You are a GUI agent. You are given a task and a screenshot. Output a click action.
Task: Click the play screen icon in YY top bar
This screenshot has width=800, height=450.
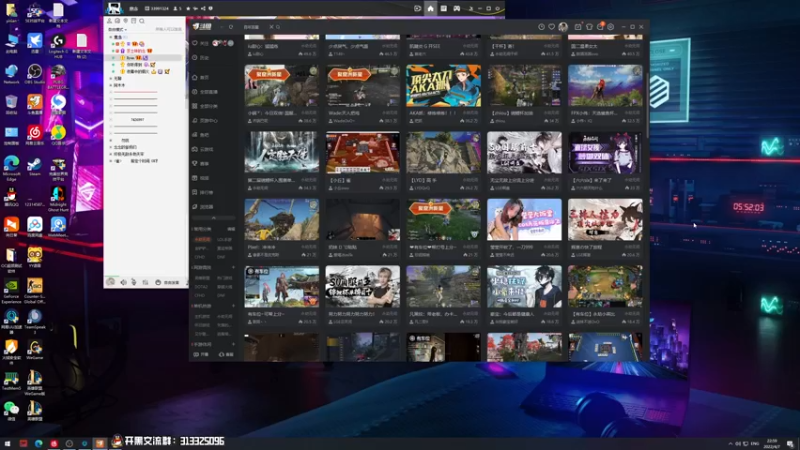[x=417, y=8]
